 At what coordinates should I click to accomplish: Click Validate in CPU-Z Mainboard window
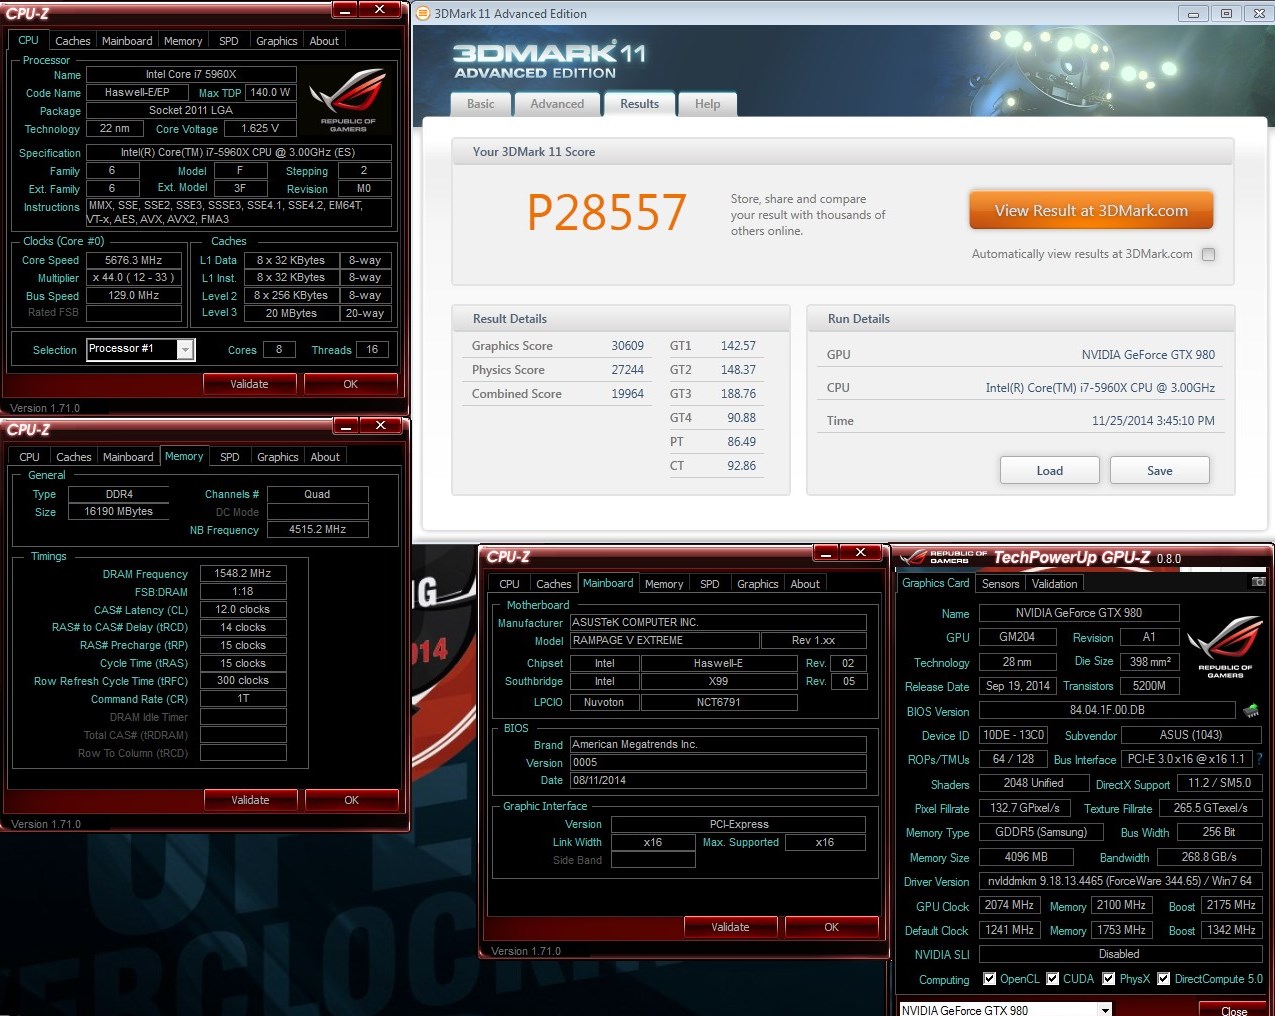tap(731, 927)
